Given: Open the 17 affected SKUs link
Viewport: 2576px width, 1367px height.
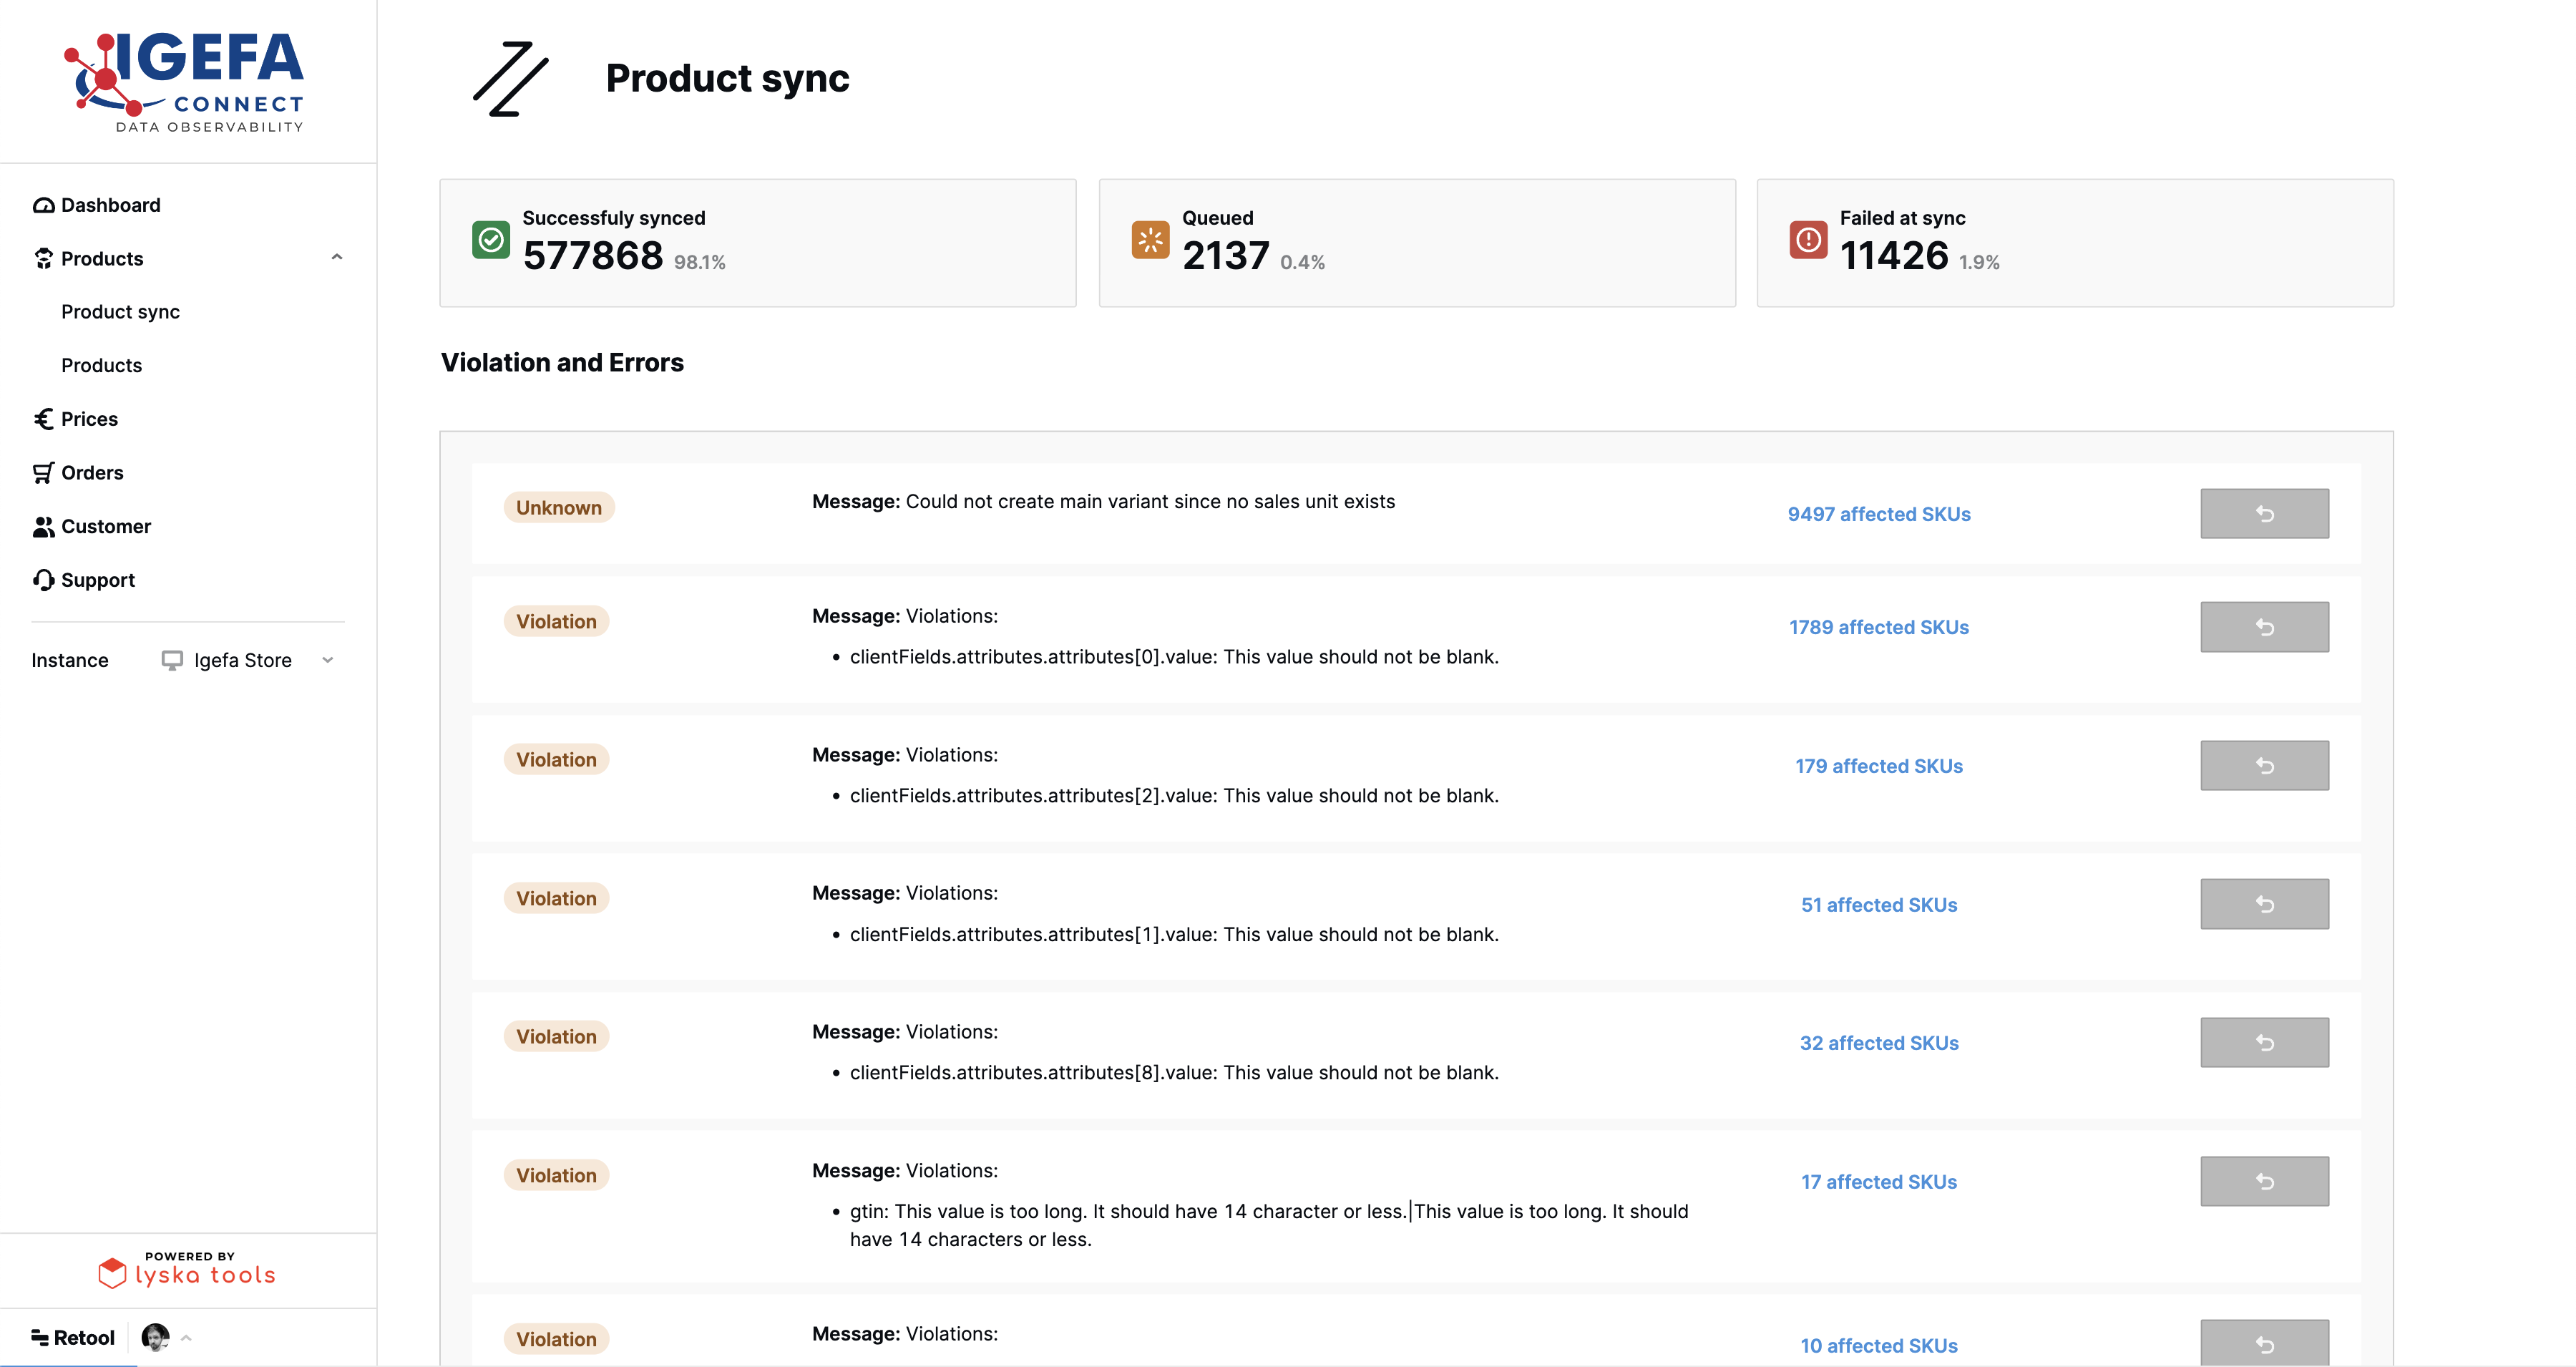Looking at the screenshot, I should point(1878,1182).
